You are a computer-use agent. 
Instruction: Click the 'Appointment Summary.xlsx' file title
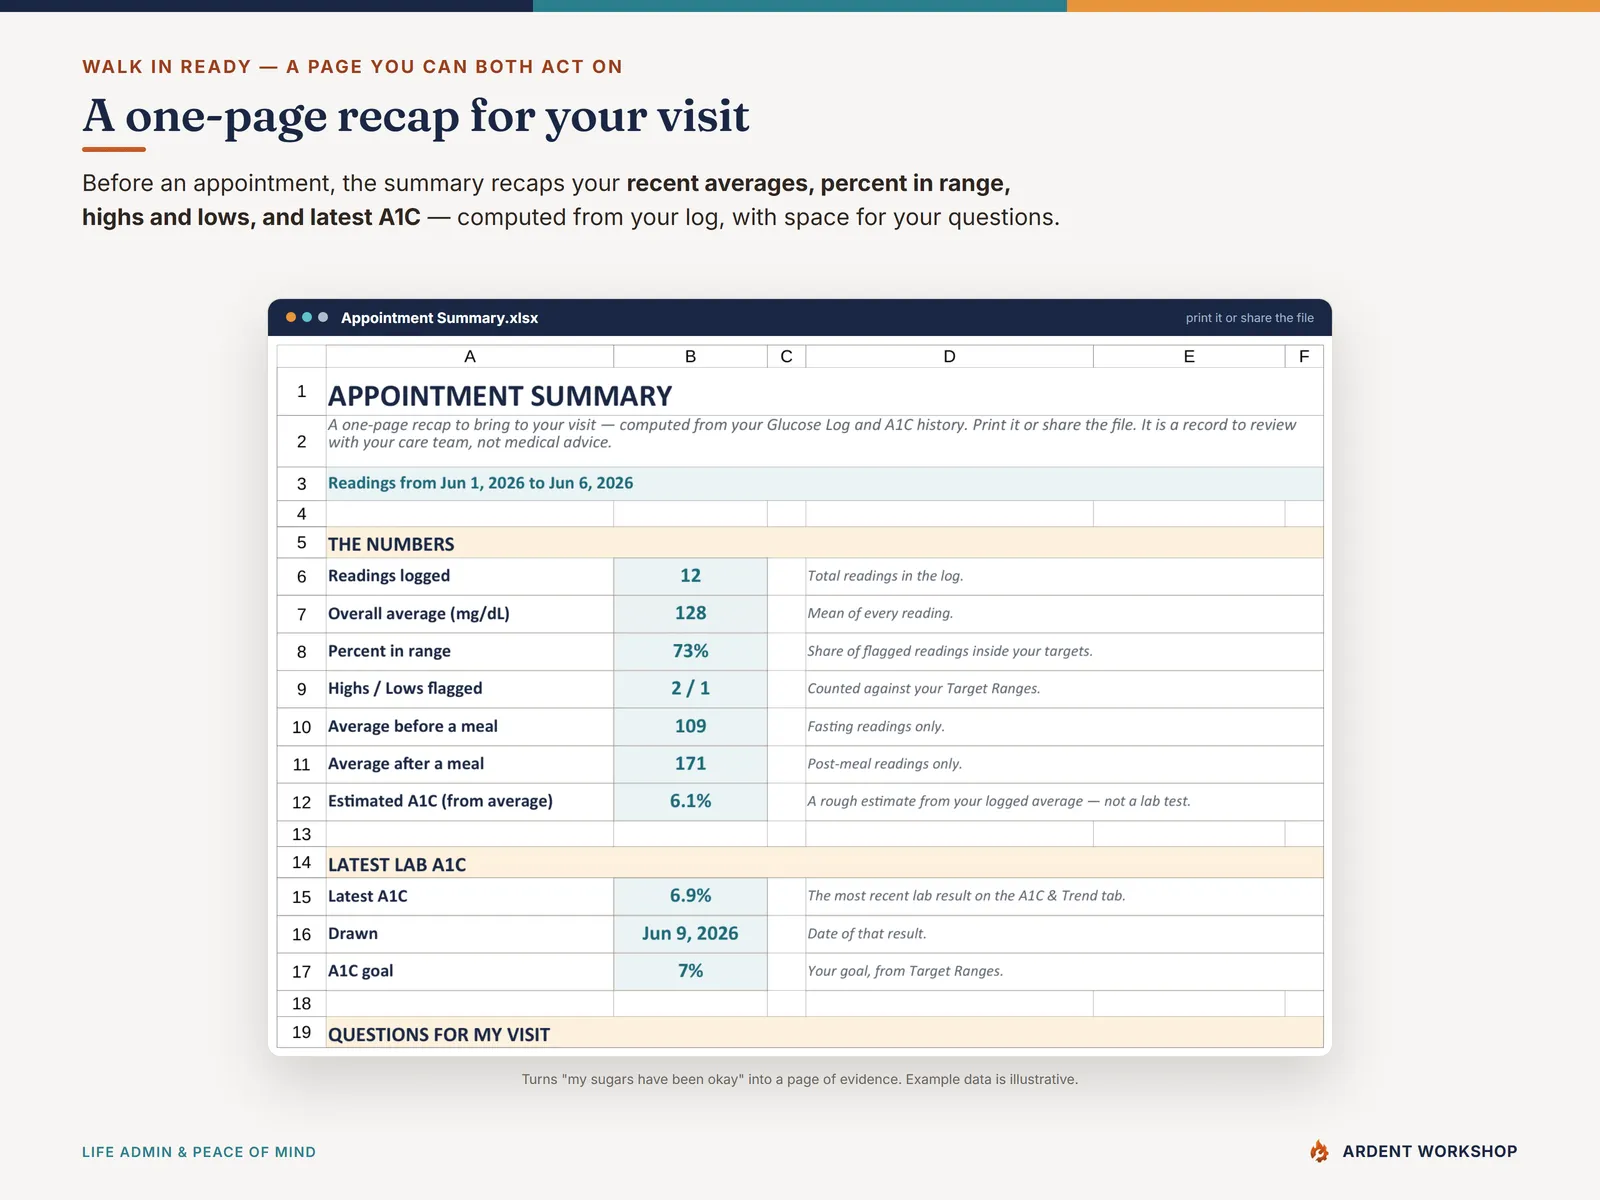tap(439, 318)
